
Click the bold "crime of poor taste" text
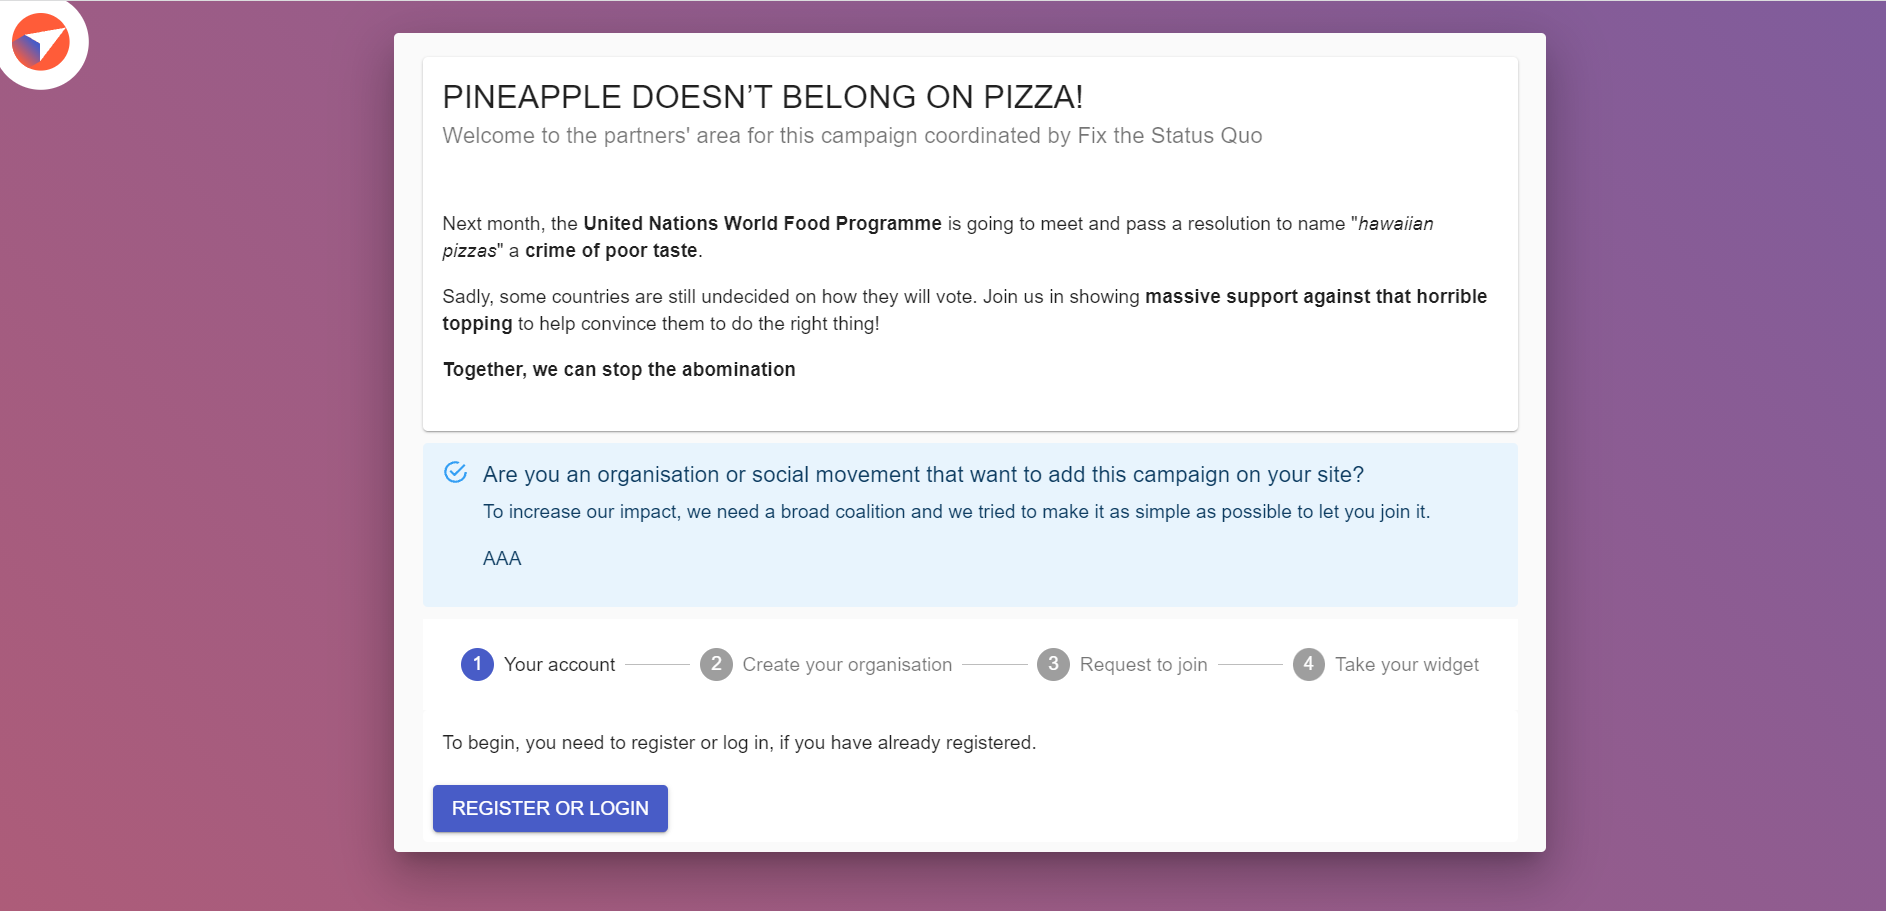(x=611, y=251)
